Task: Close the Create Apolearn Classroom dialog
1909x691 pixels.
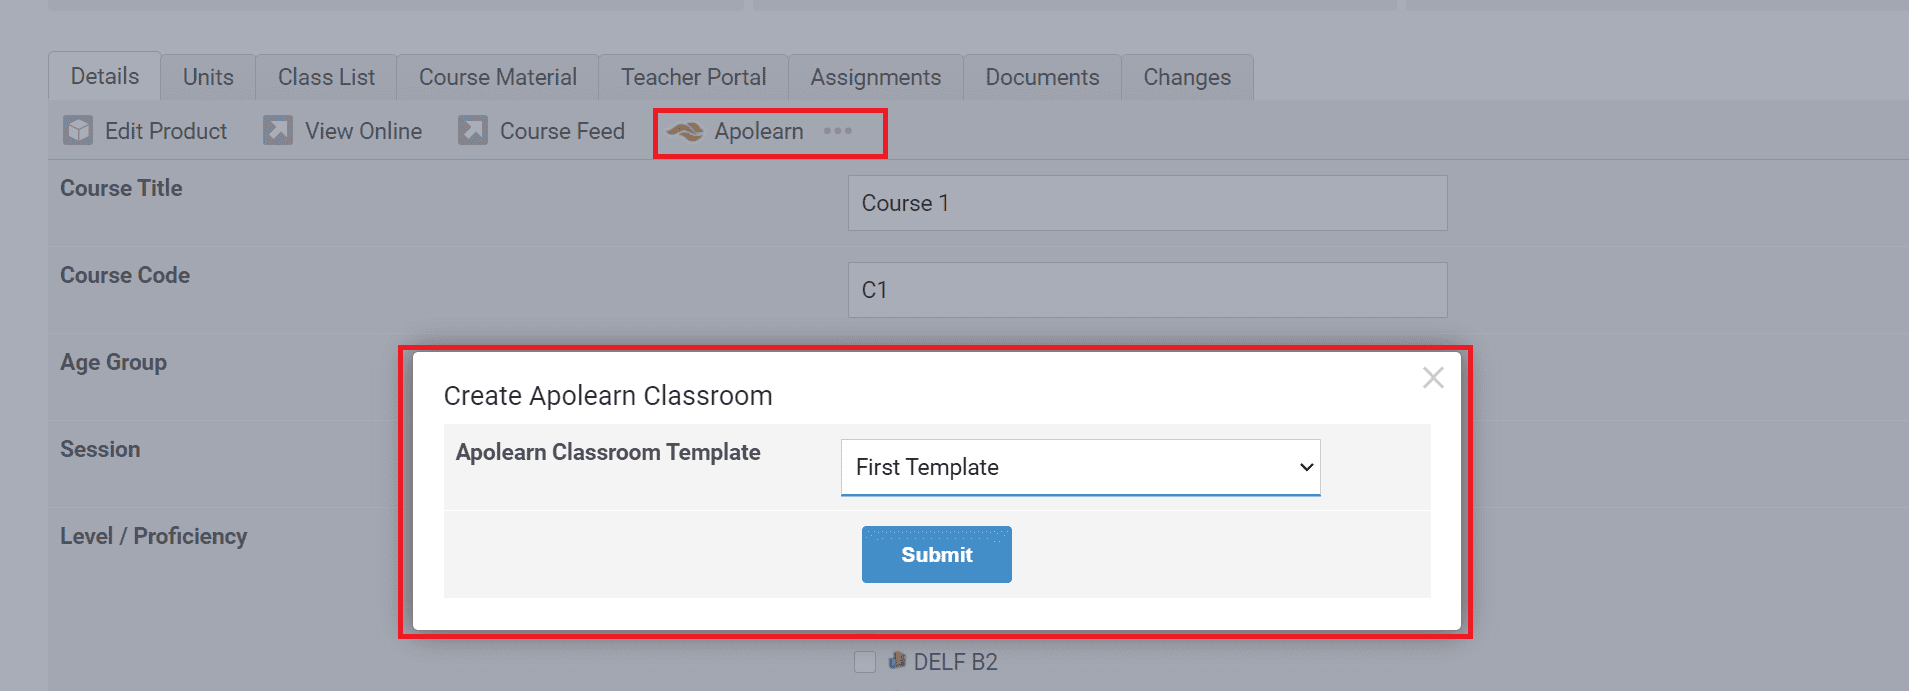Action: point(1433,378)
